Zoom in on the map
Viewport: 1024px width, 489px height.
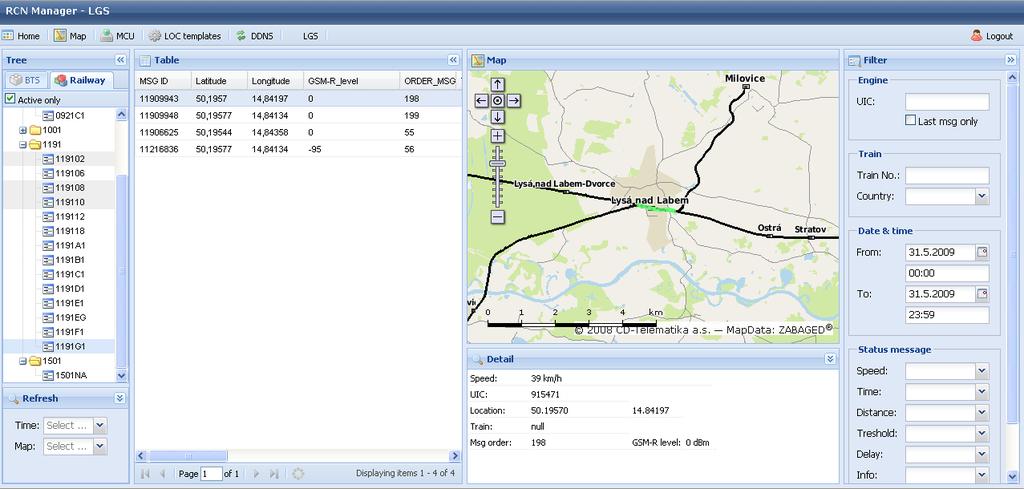pyautogui.click(x=498, y=136)
